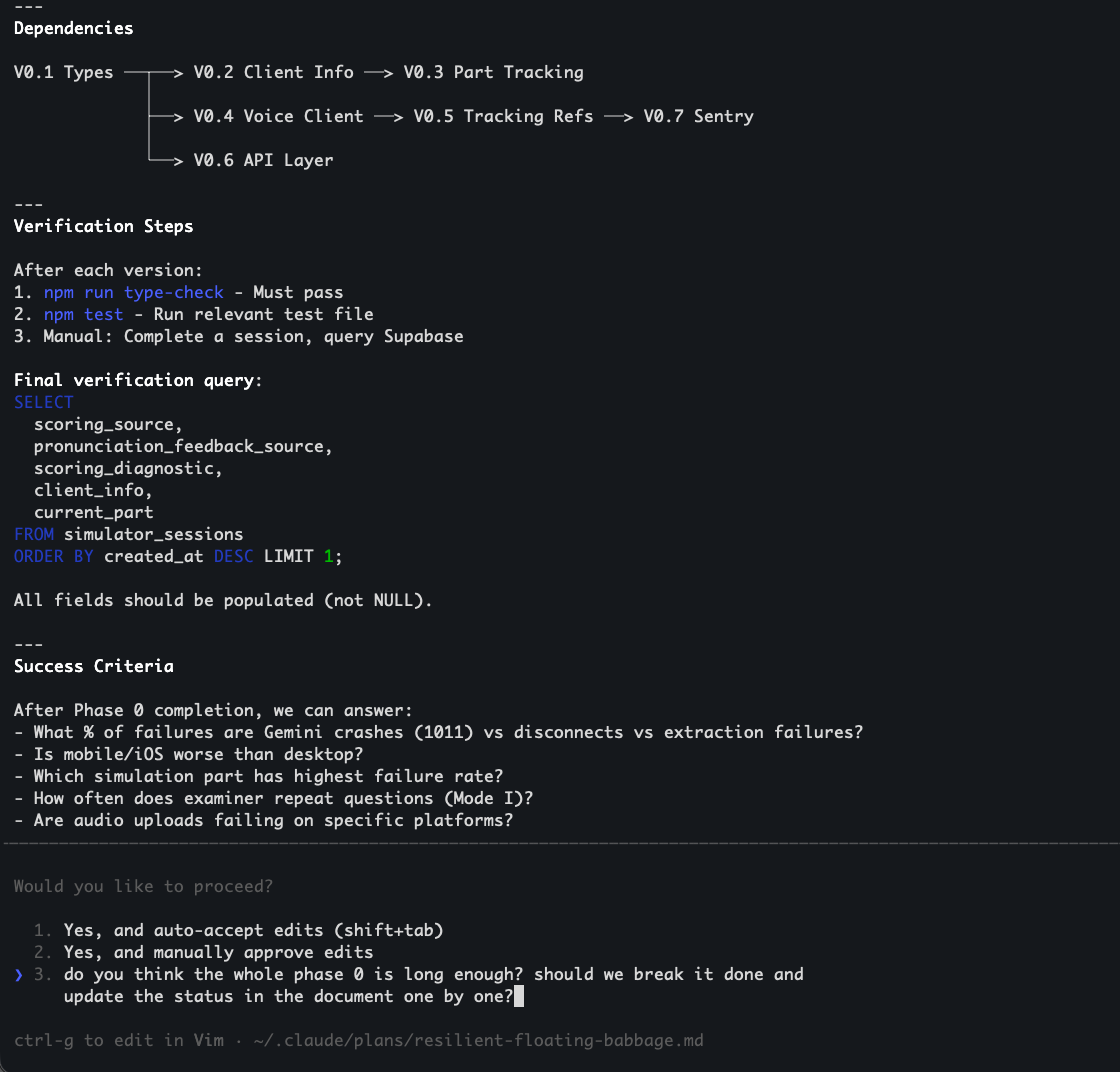Choose "Yes, and manually approve edits"
Viewport: 1120px width, 1072px height.
218,952
